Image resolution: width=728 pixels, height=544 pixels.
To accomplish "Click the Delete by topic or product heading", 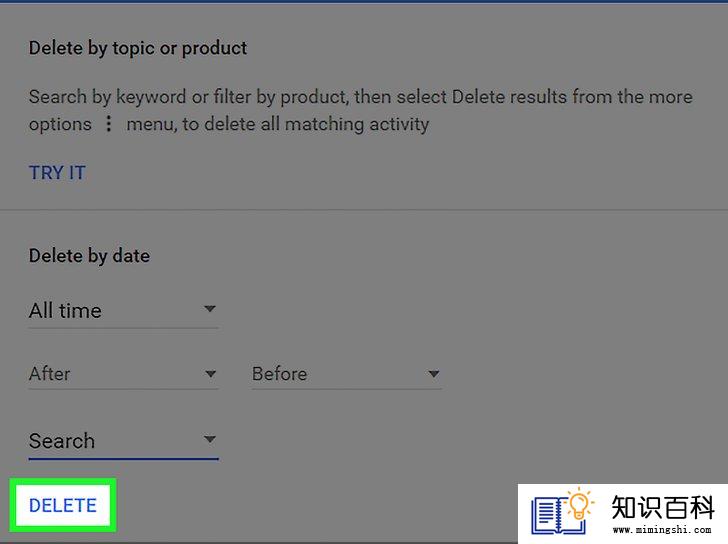I will pos(138,48).
